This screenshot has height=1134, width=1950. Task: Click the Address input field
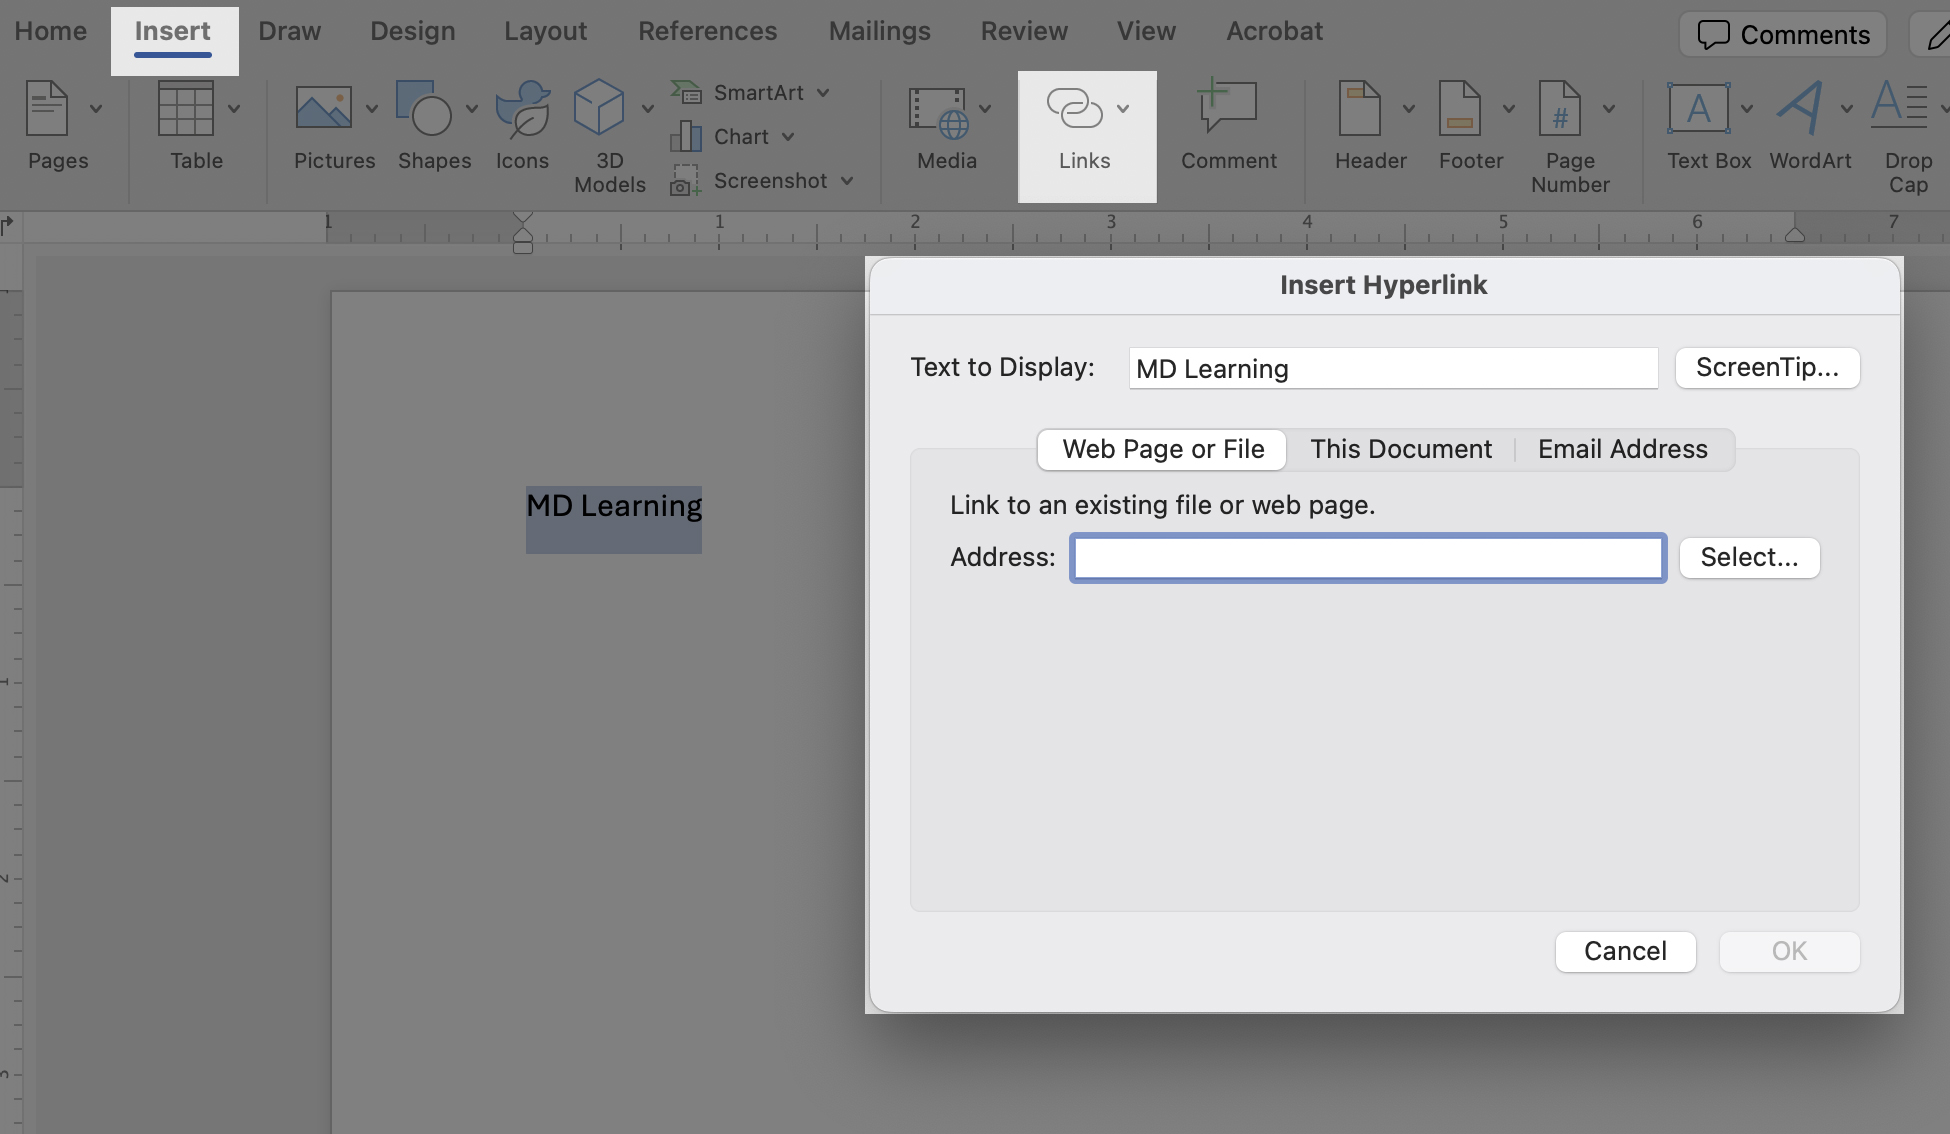tap(1367, 558)
